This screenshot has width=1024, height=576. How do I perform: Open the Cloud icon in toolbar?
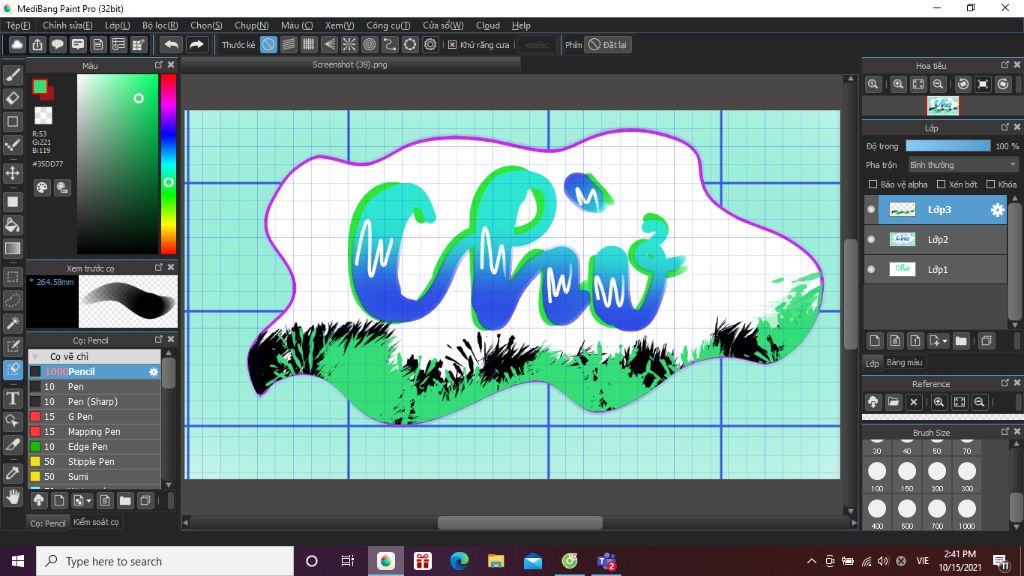click(17, 44)
